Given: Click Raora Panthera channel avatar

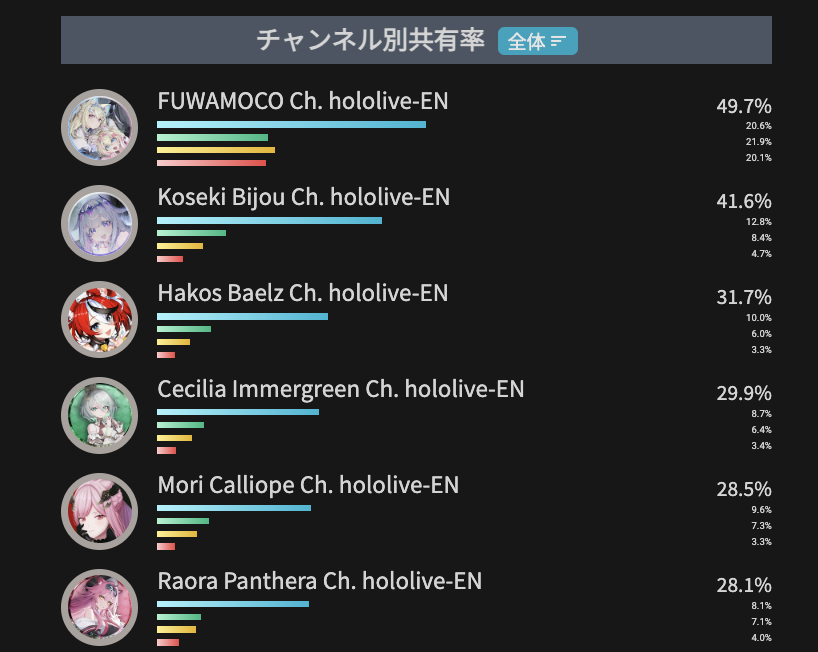Looking at the screenshot, I should pyautogui.click(x=100, y=607).
